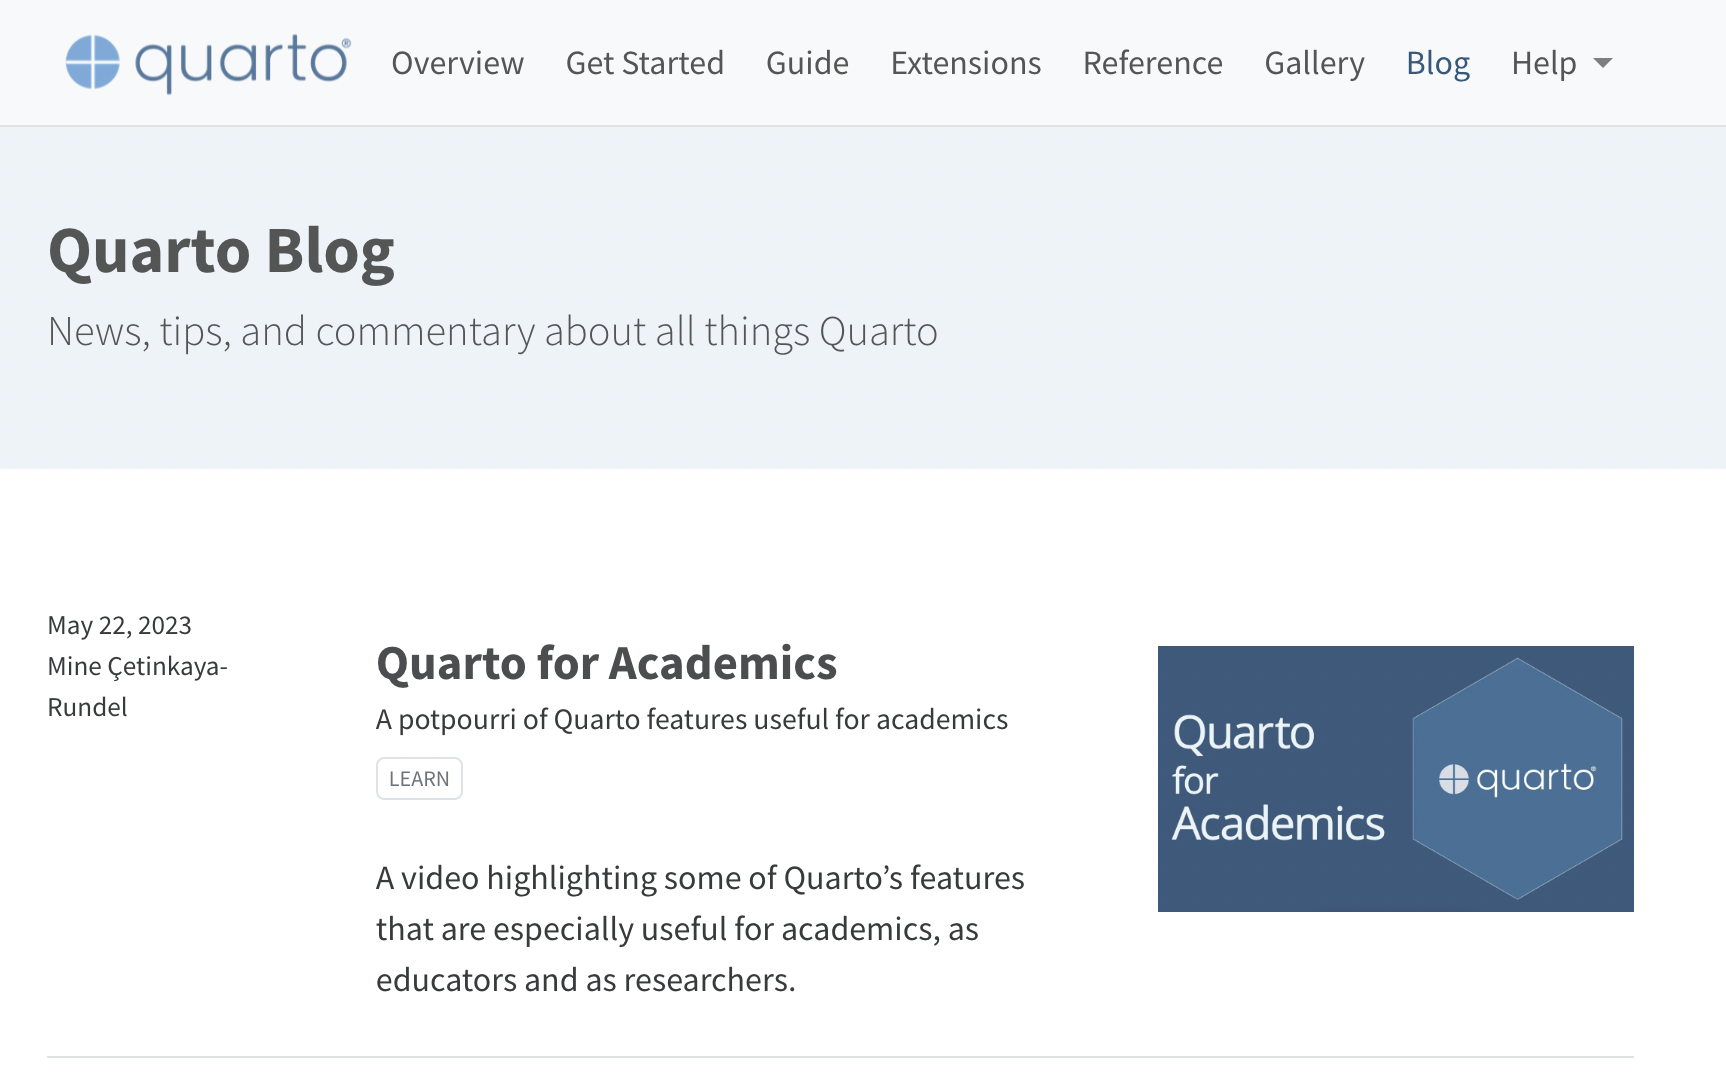Click the subtitle about potpourri of Quarto features
The height and width of the screenshot is (1086, 1726).
(691, 719)
